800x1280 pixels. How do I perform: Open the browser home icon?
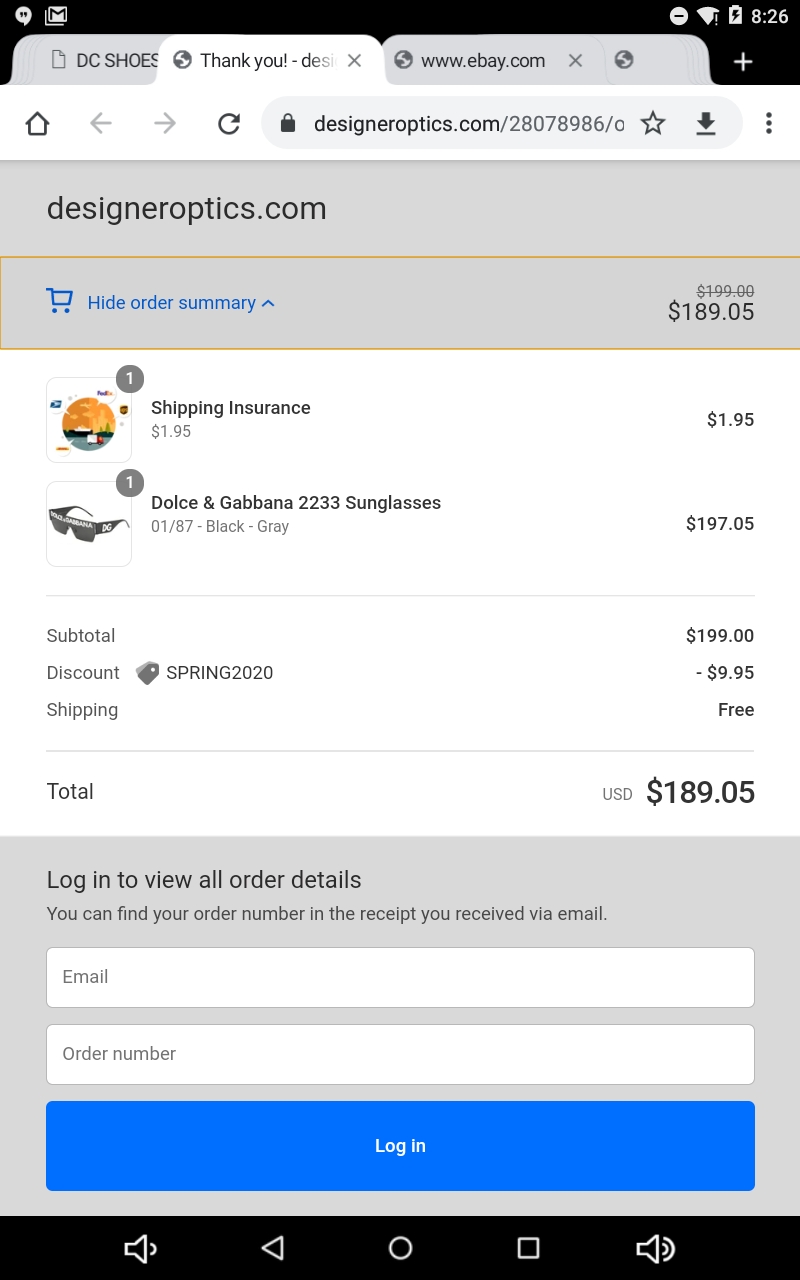click(37, 123)
